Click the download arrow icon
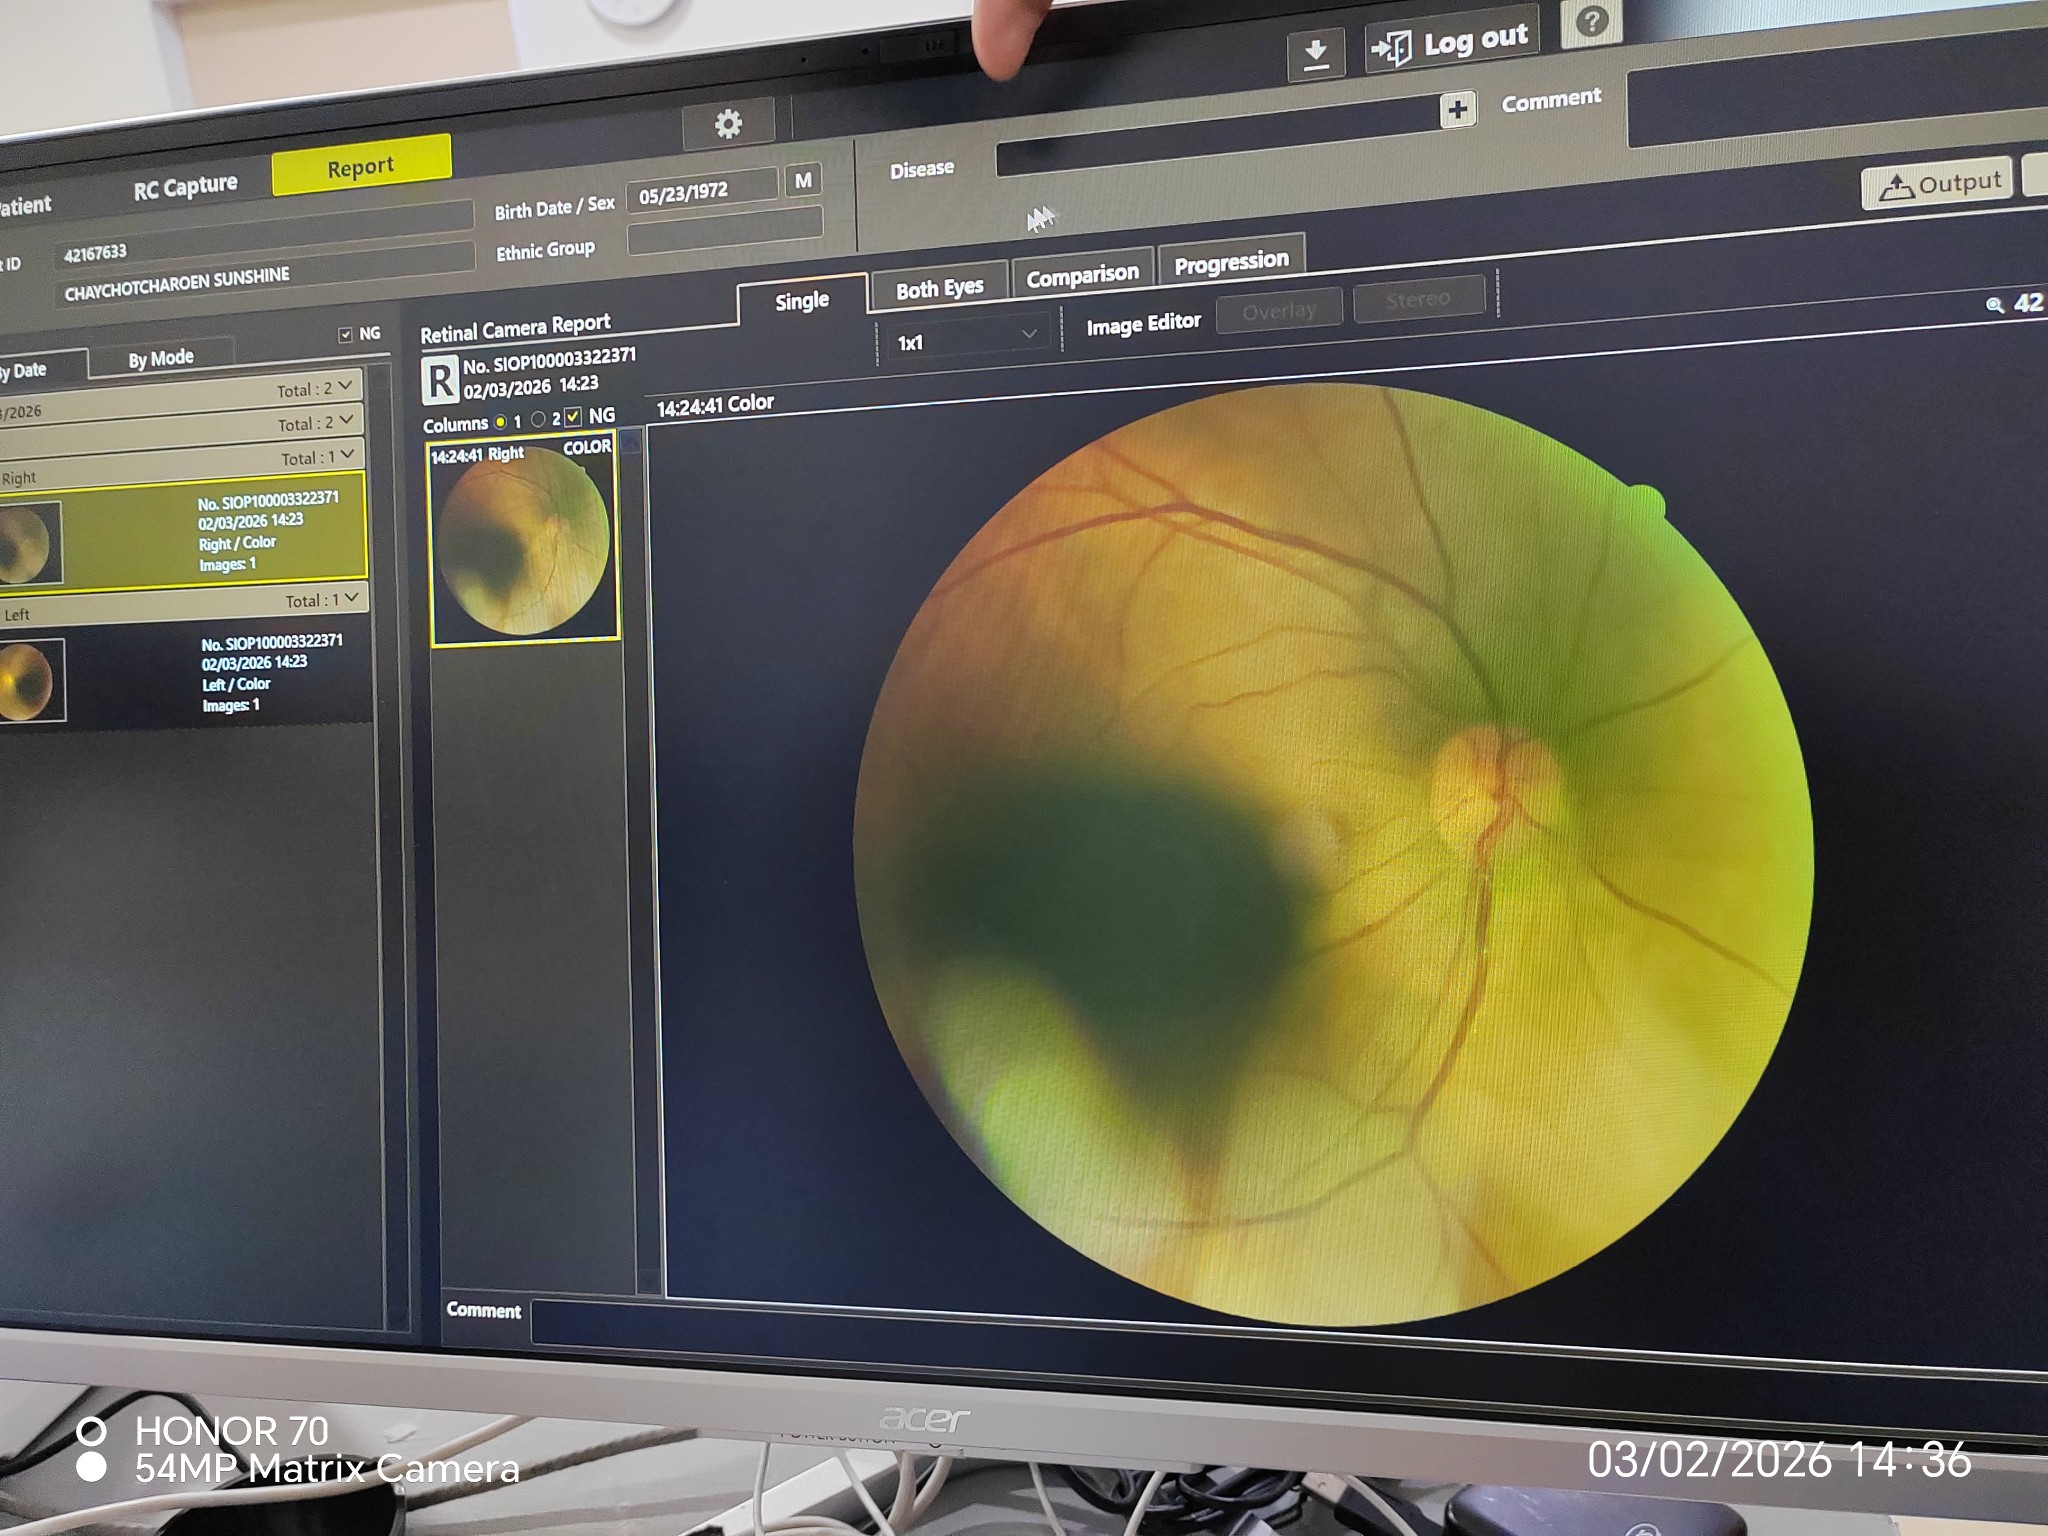The height and width of the screenshot is (1536, 2048). (x=1316, y=53)
